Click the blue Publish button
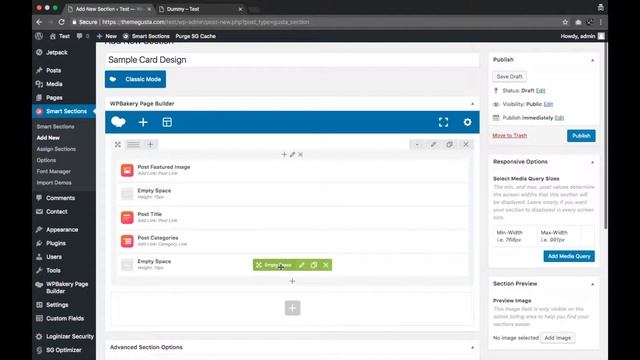The image size is (640, 360). [581, 136]
